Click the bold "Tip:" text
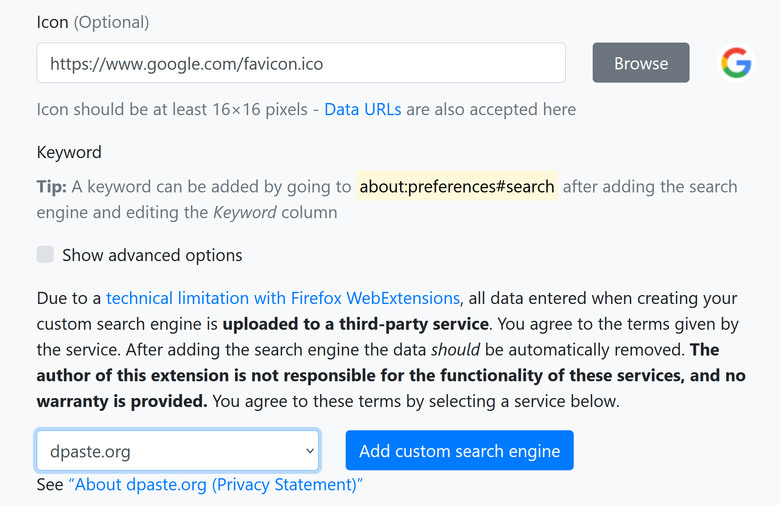Image resolution: width=780 pixels, height=505 pixels. [x=52, y=186]
